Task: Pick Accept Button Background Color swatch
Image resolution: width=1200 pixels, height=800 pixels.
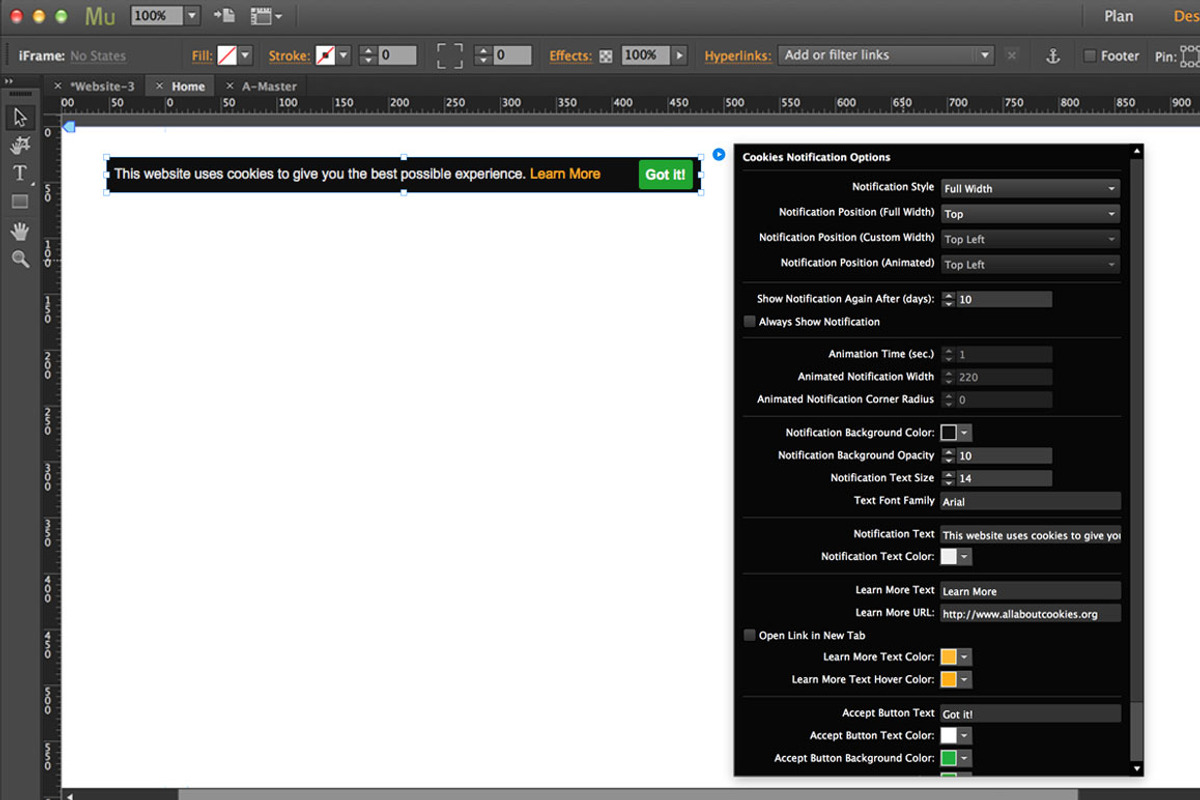Action: click(949, 758)
